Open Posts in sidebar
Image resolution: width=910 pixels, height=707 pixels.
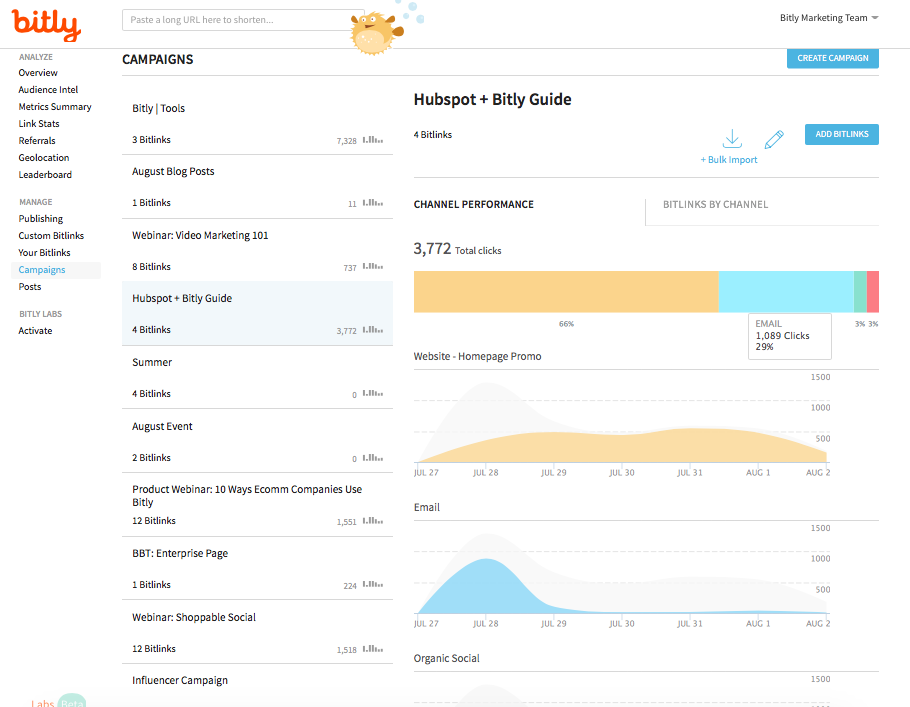(x=30, y=287)
